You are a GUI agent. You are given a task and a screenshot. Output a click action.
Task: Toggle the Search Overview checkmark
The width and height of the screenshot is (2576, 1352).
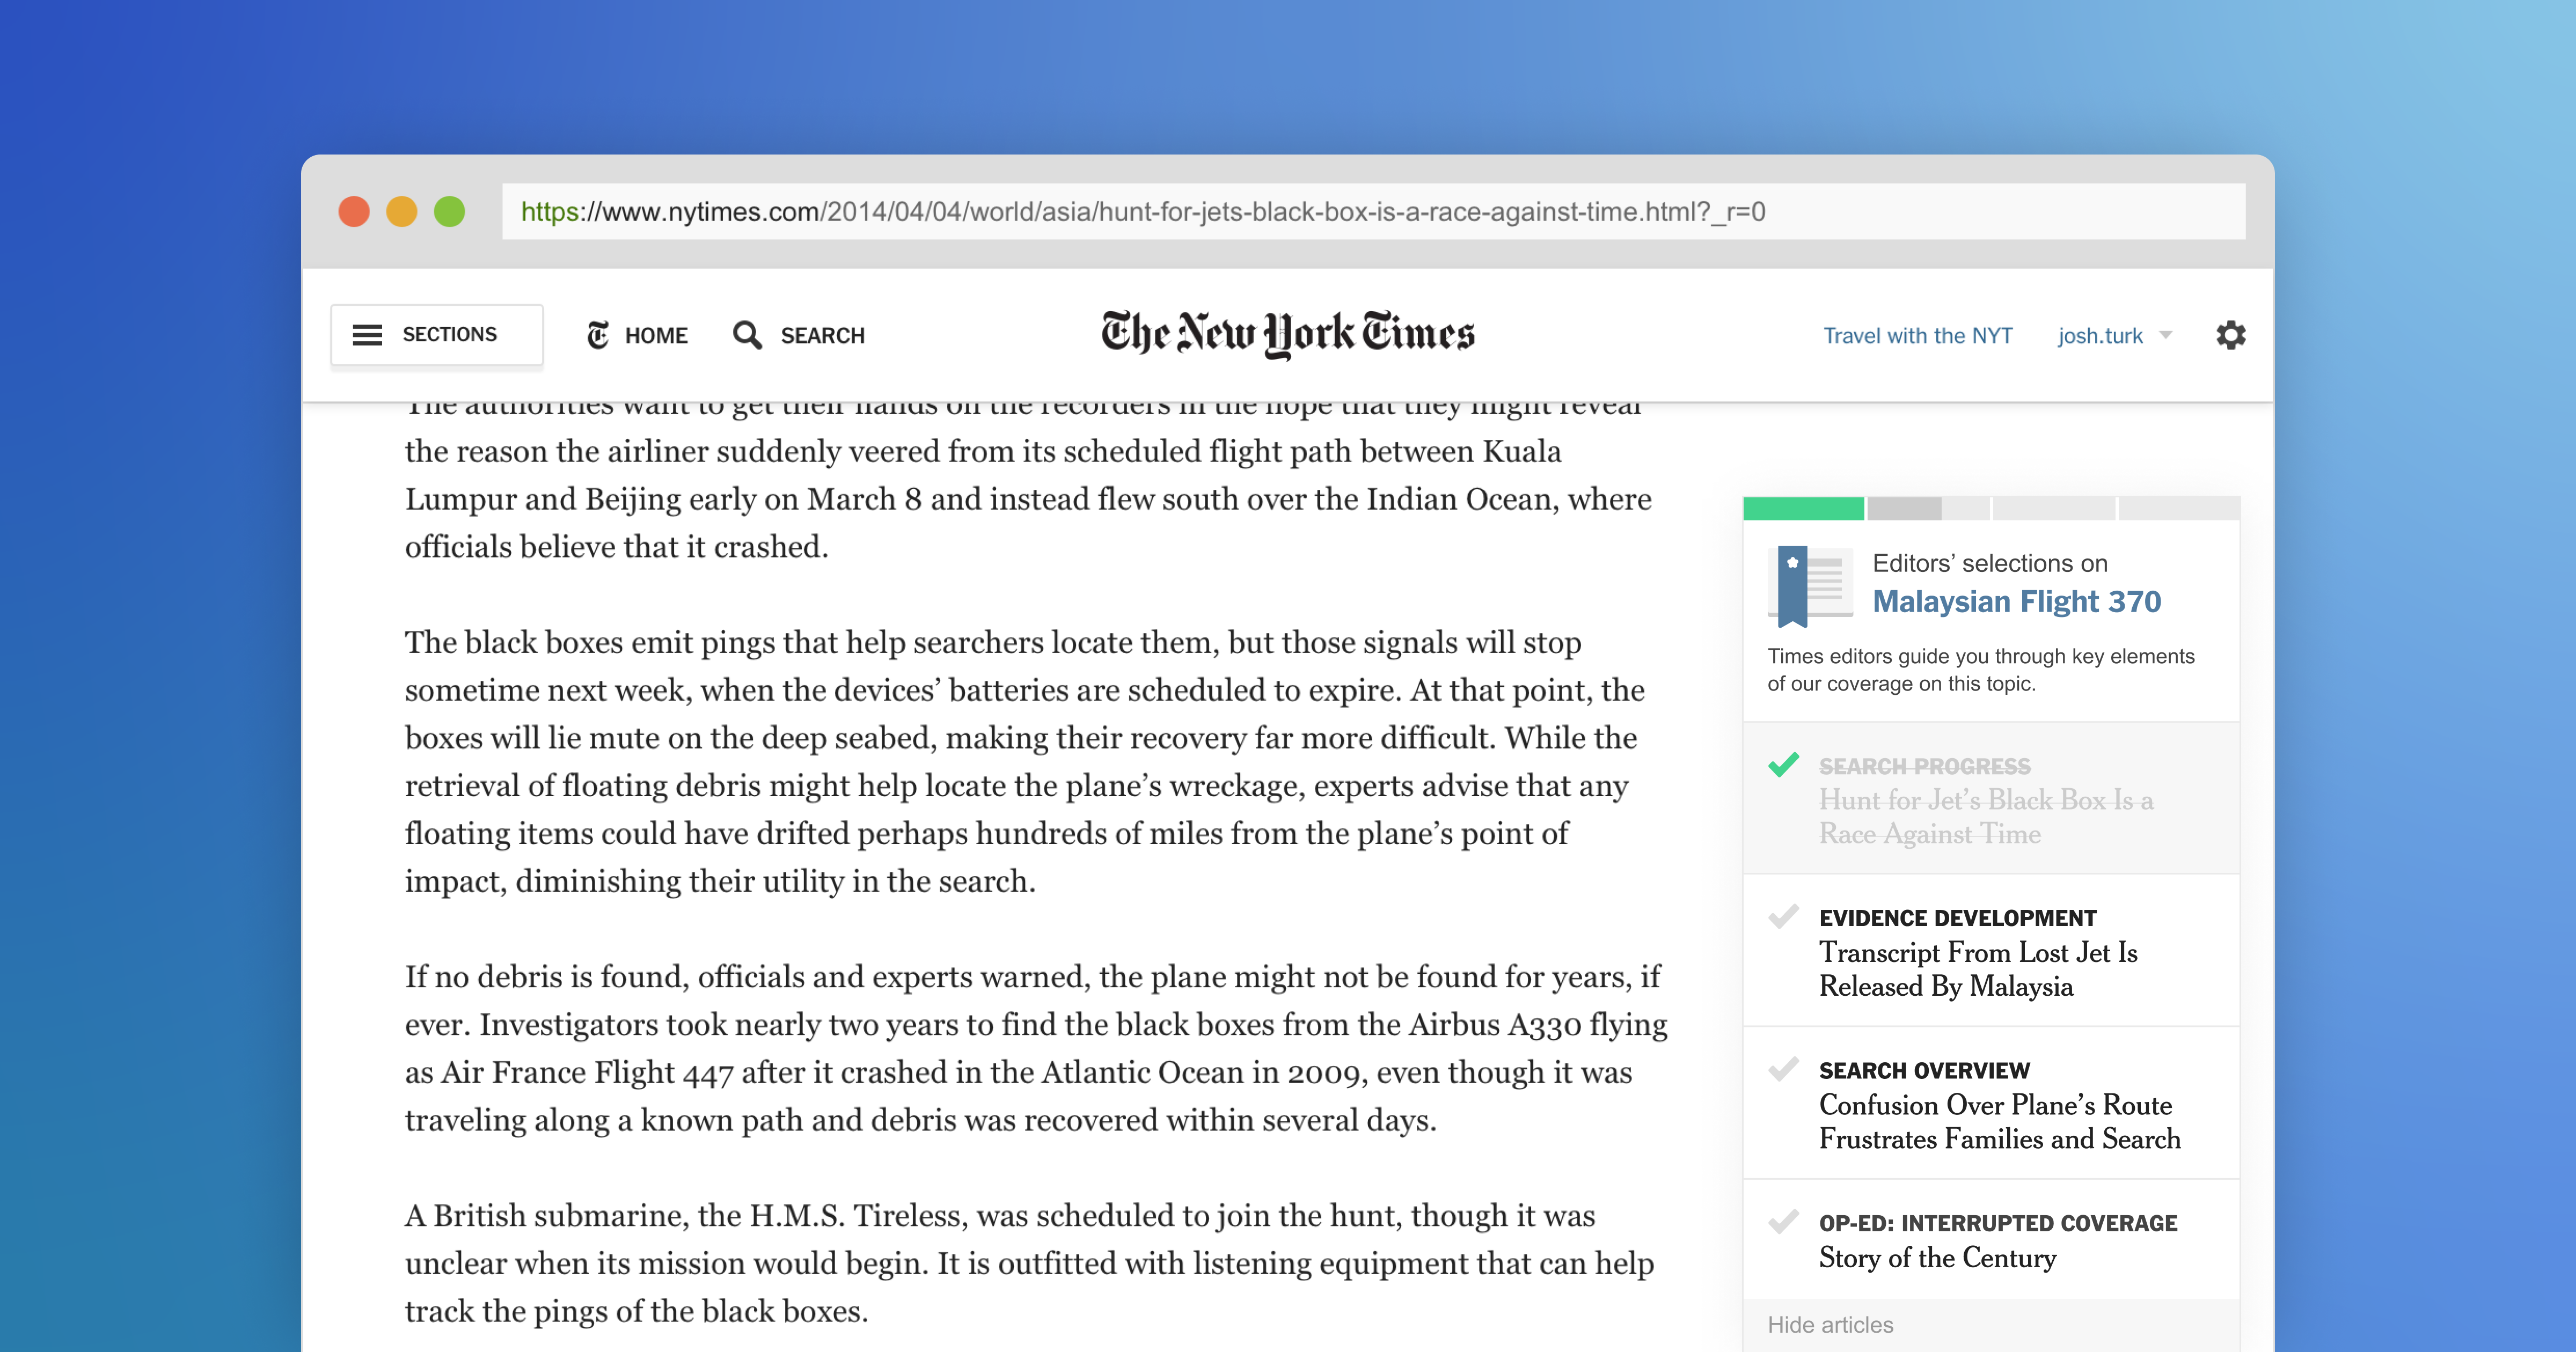pyautogui.click(x=1783, y=1069)
